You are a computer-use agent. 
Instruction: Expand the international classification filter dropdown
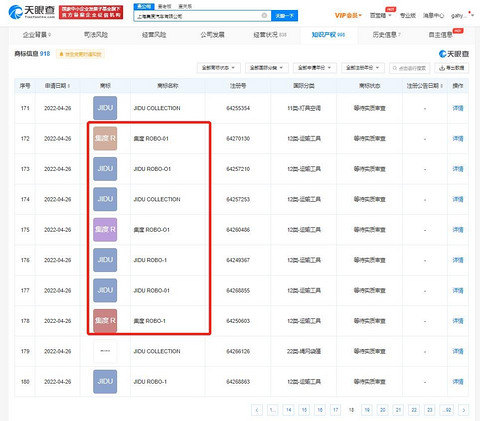266,68
